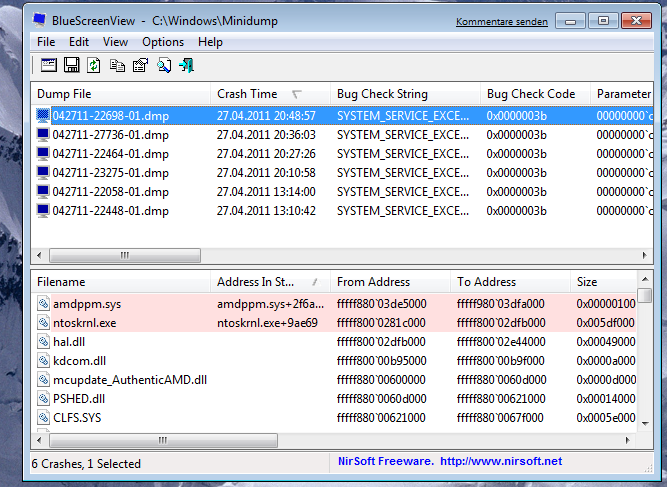Sort by To Address column header
667x487 pixels.
point(510,282)
